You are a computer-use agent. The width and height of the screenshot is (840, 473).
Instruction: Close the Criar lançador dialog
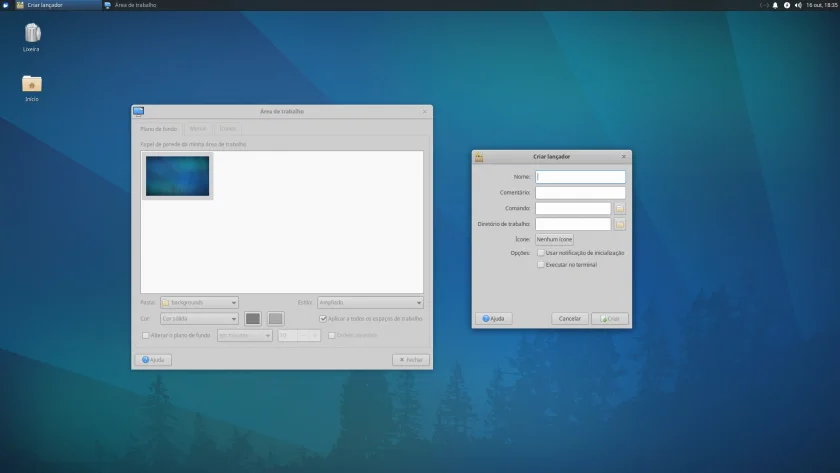coord(624,157)
